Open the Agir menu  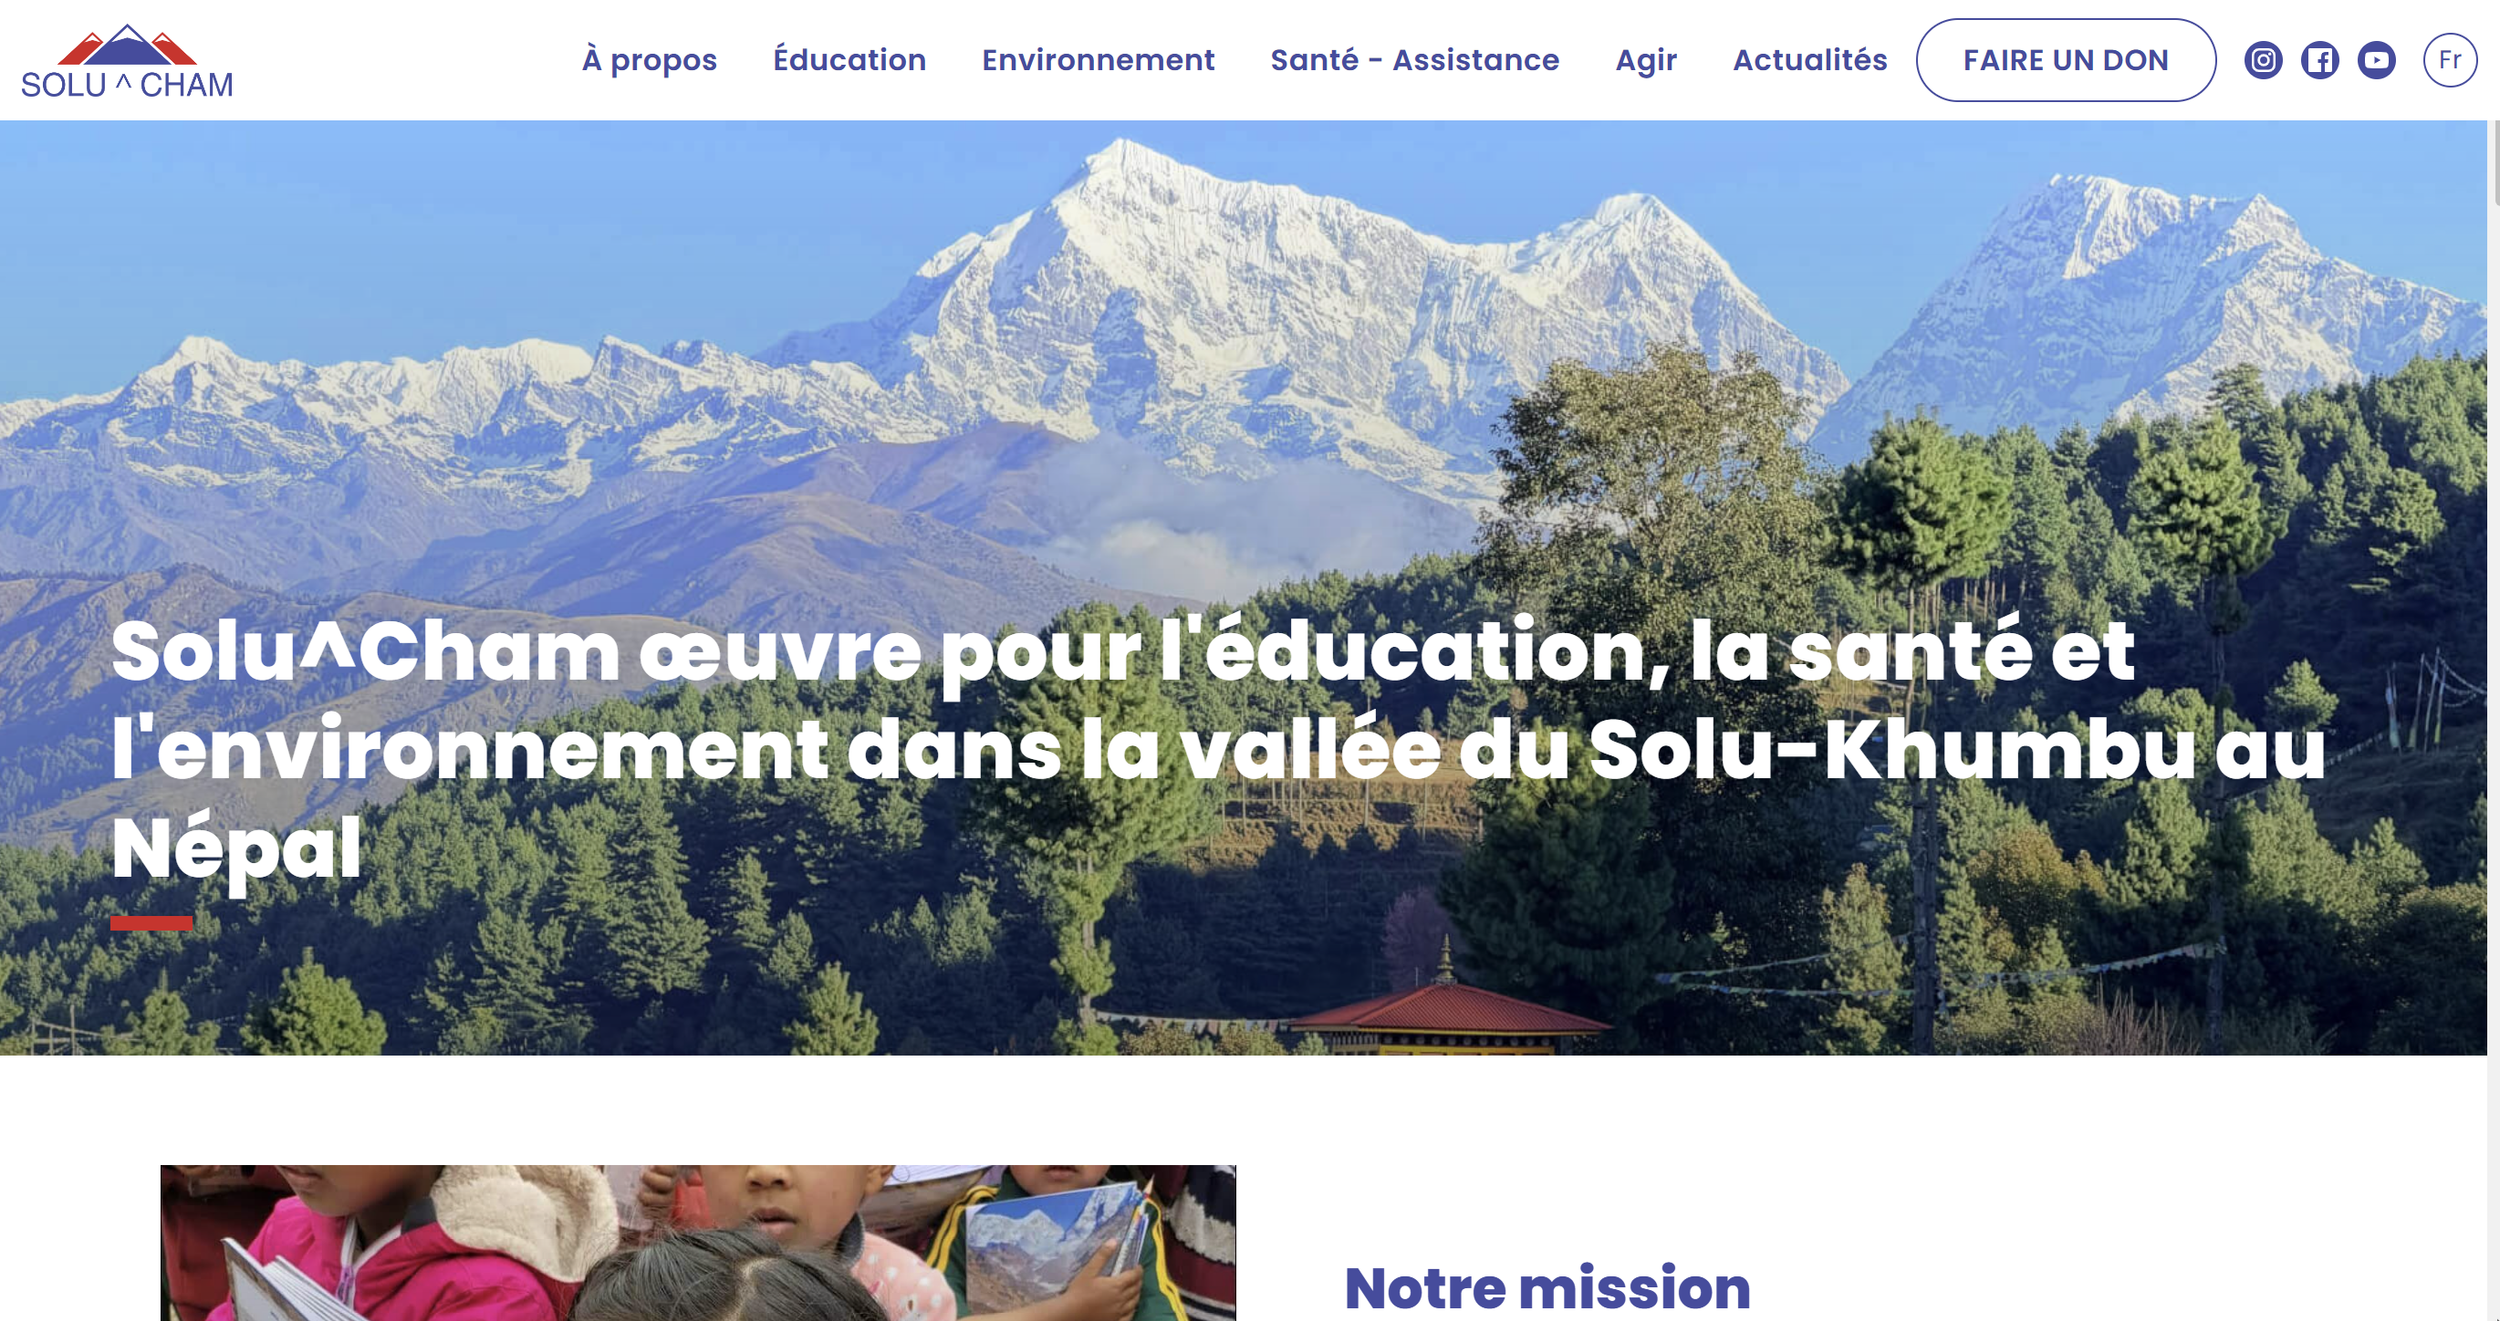(x=1646, y=60)
